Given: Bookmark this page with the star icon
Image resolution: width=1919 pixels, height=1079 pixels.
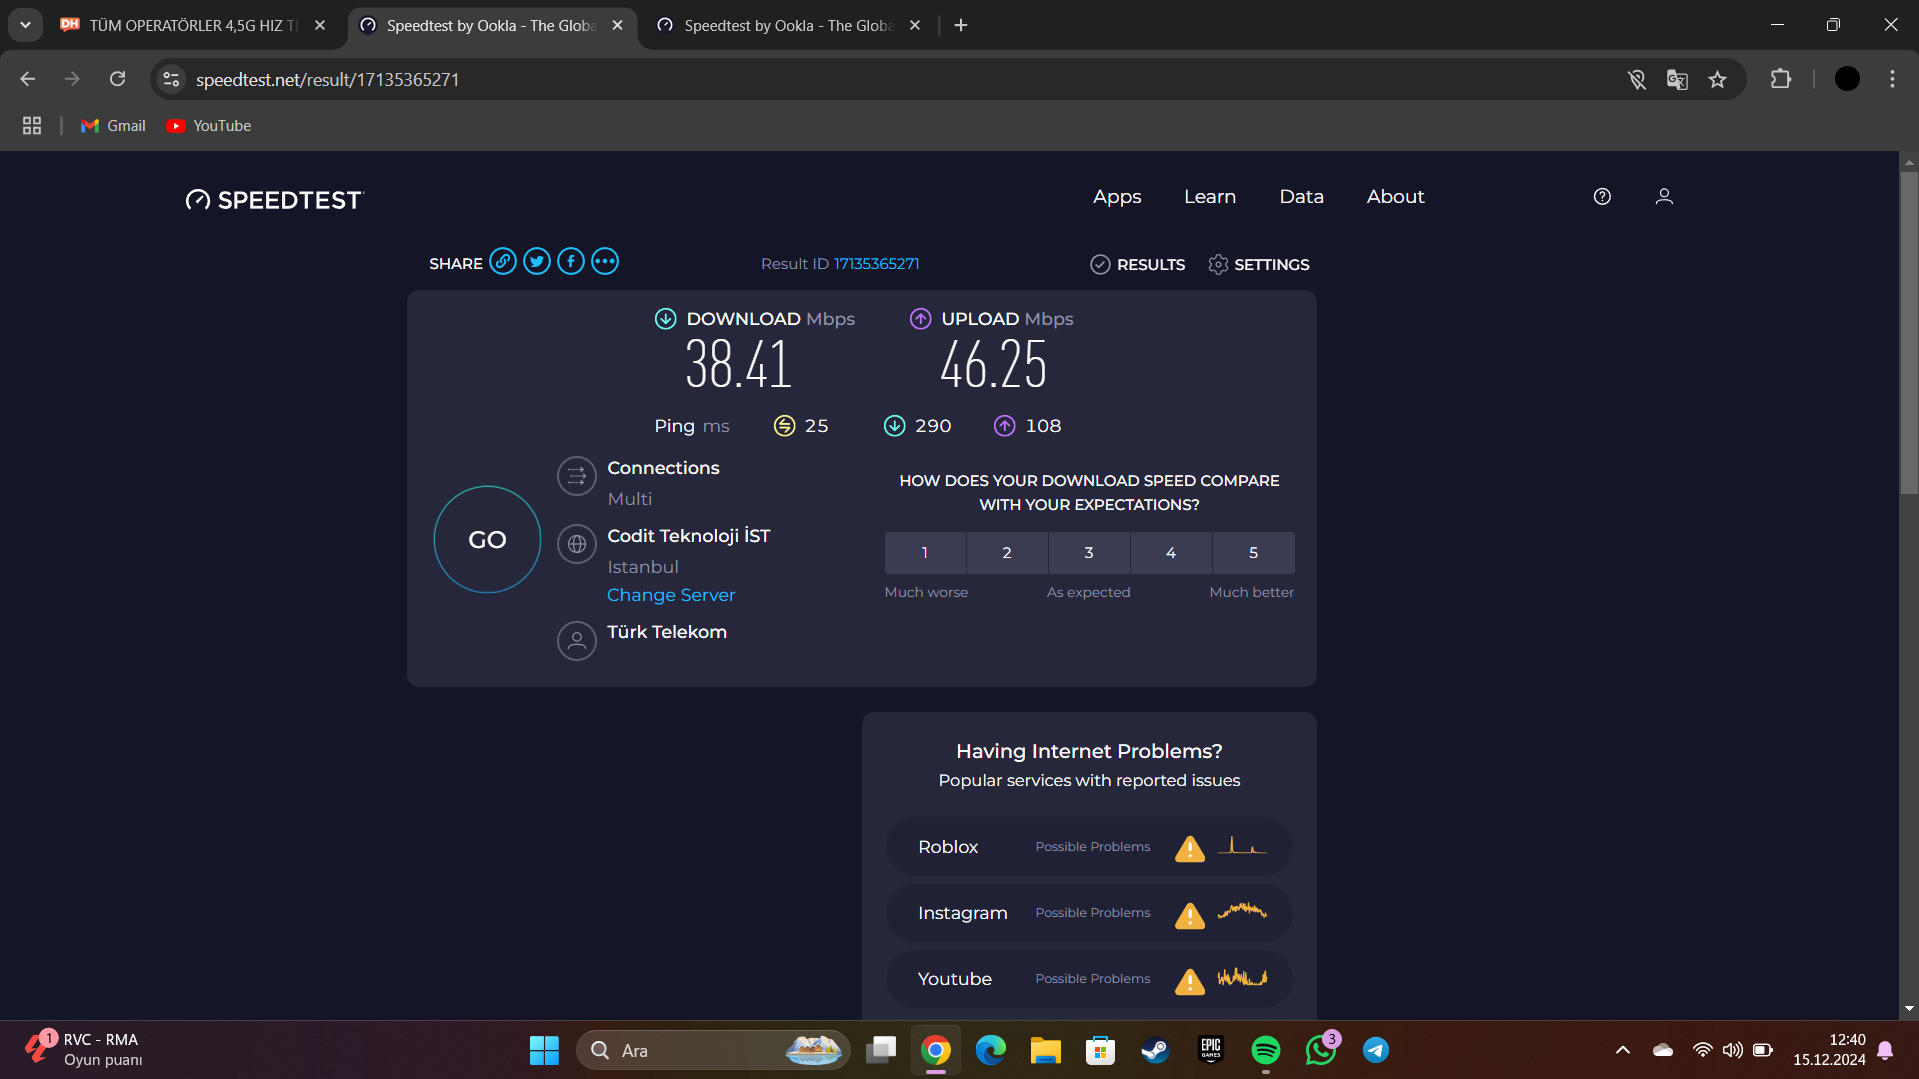Looking at the screenshot, I should (1717, 79).
